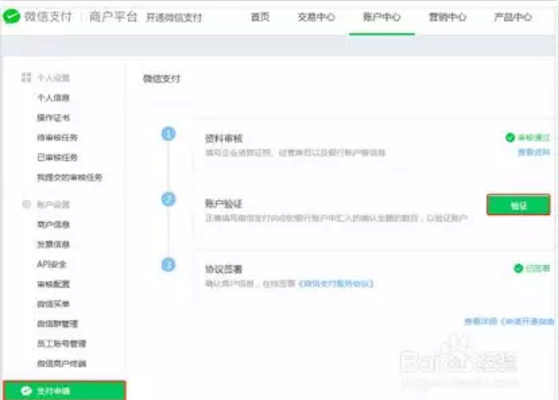Open 操作证书 in the sidebar
559x400 pixels.
pyautogui.click(x=53, y=117)
